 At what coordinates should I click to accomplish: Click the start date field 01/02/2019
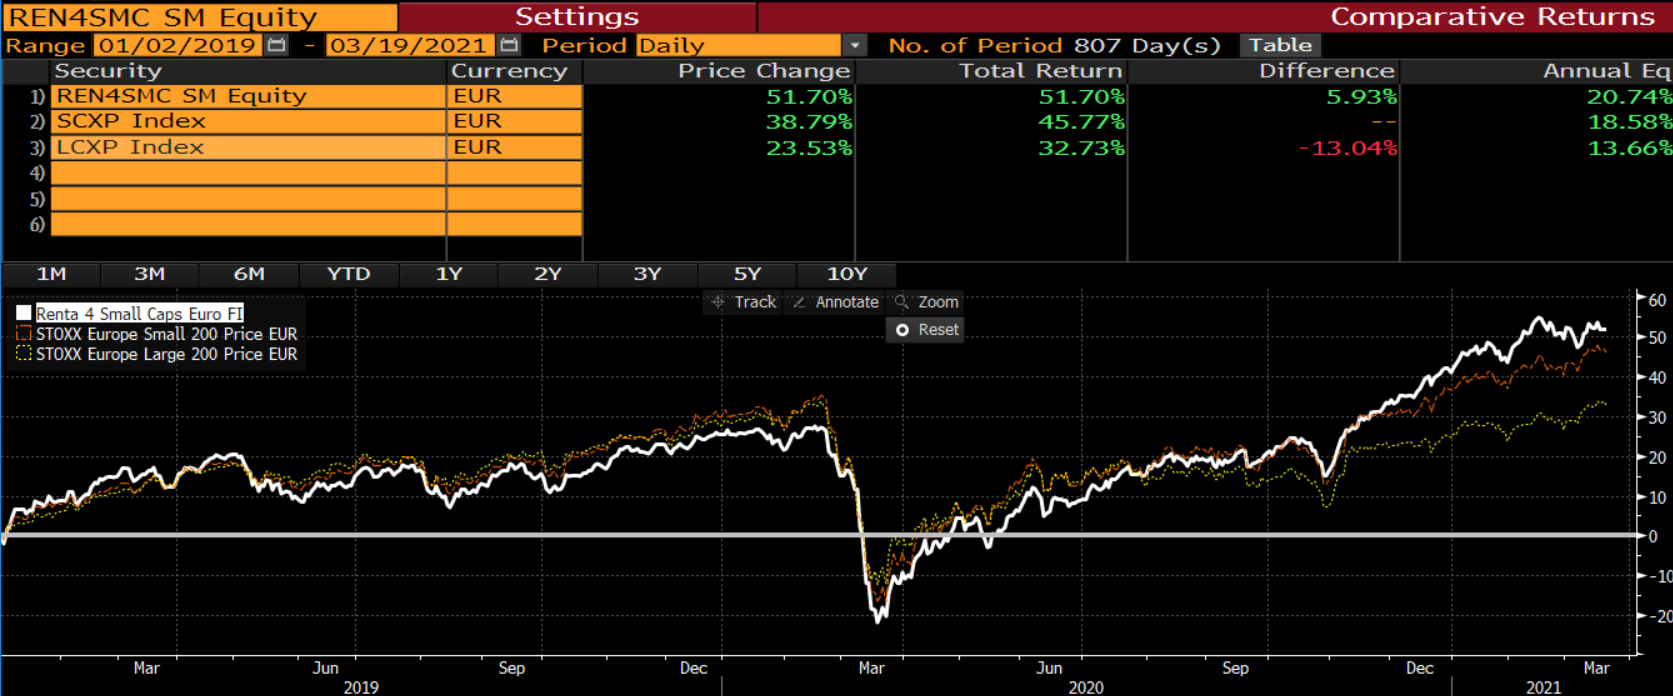(x=178, y=45)
